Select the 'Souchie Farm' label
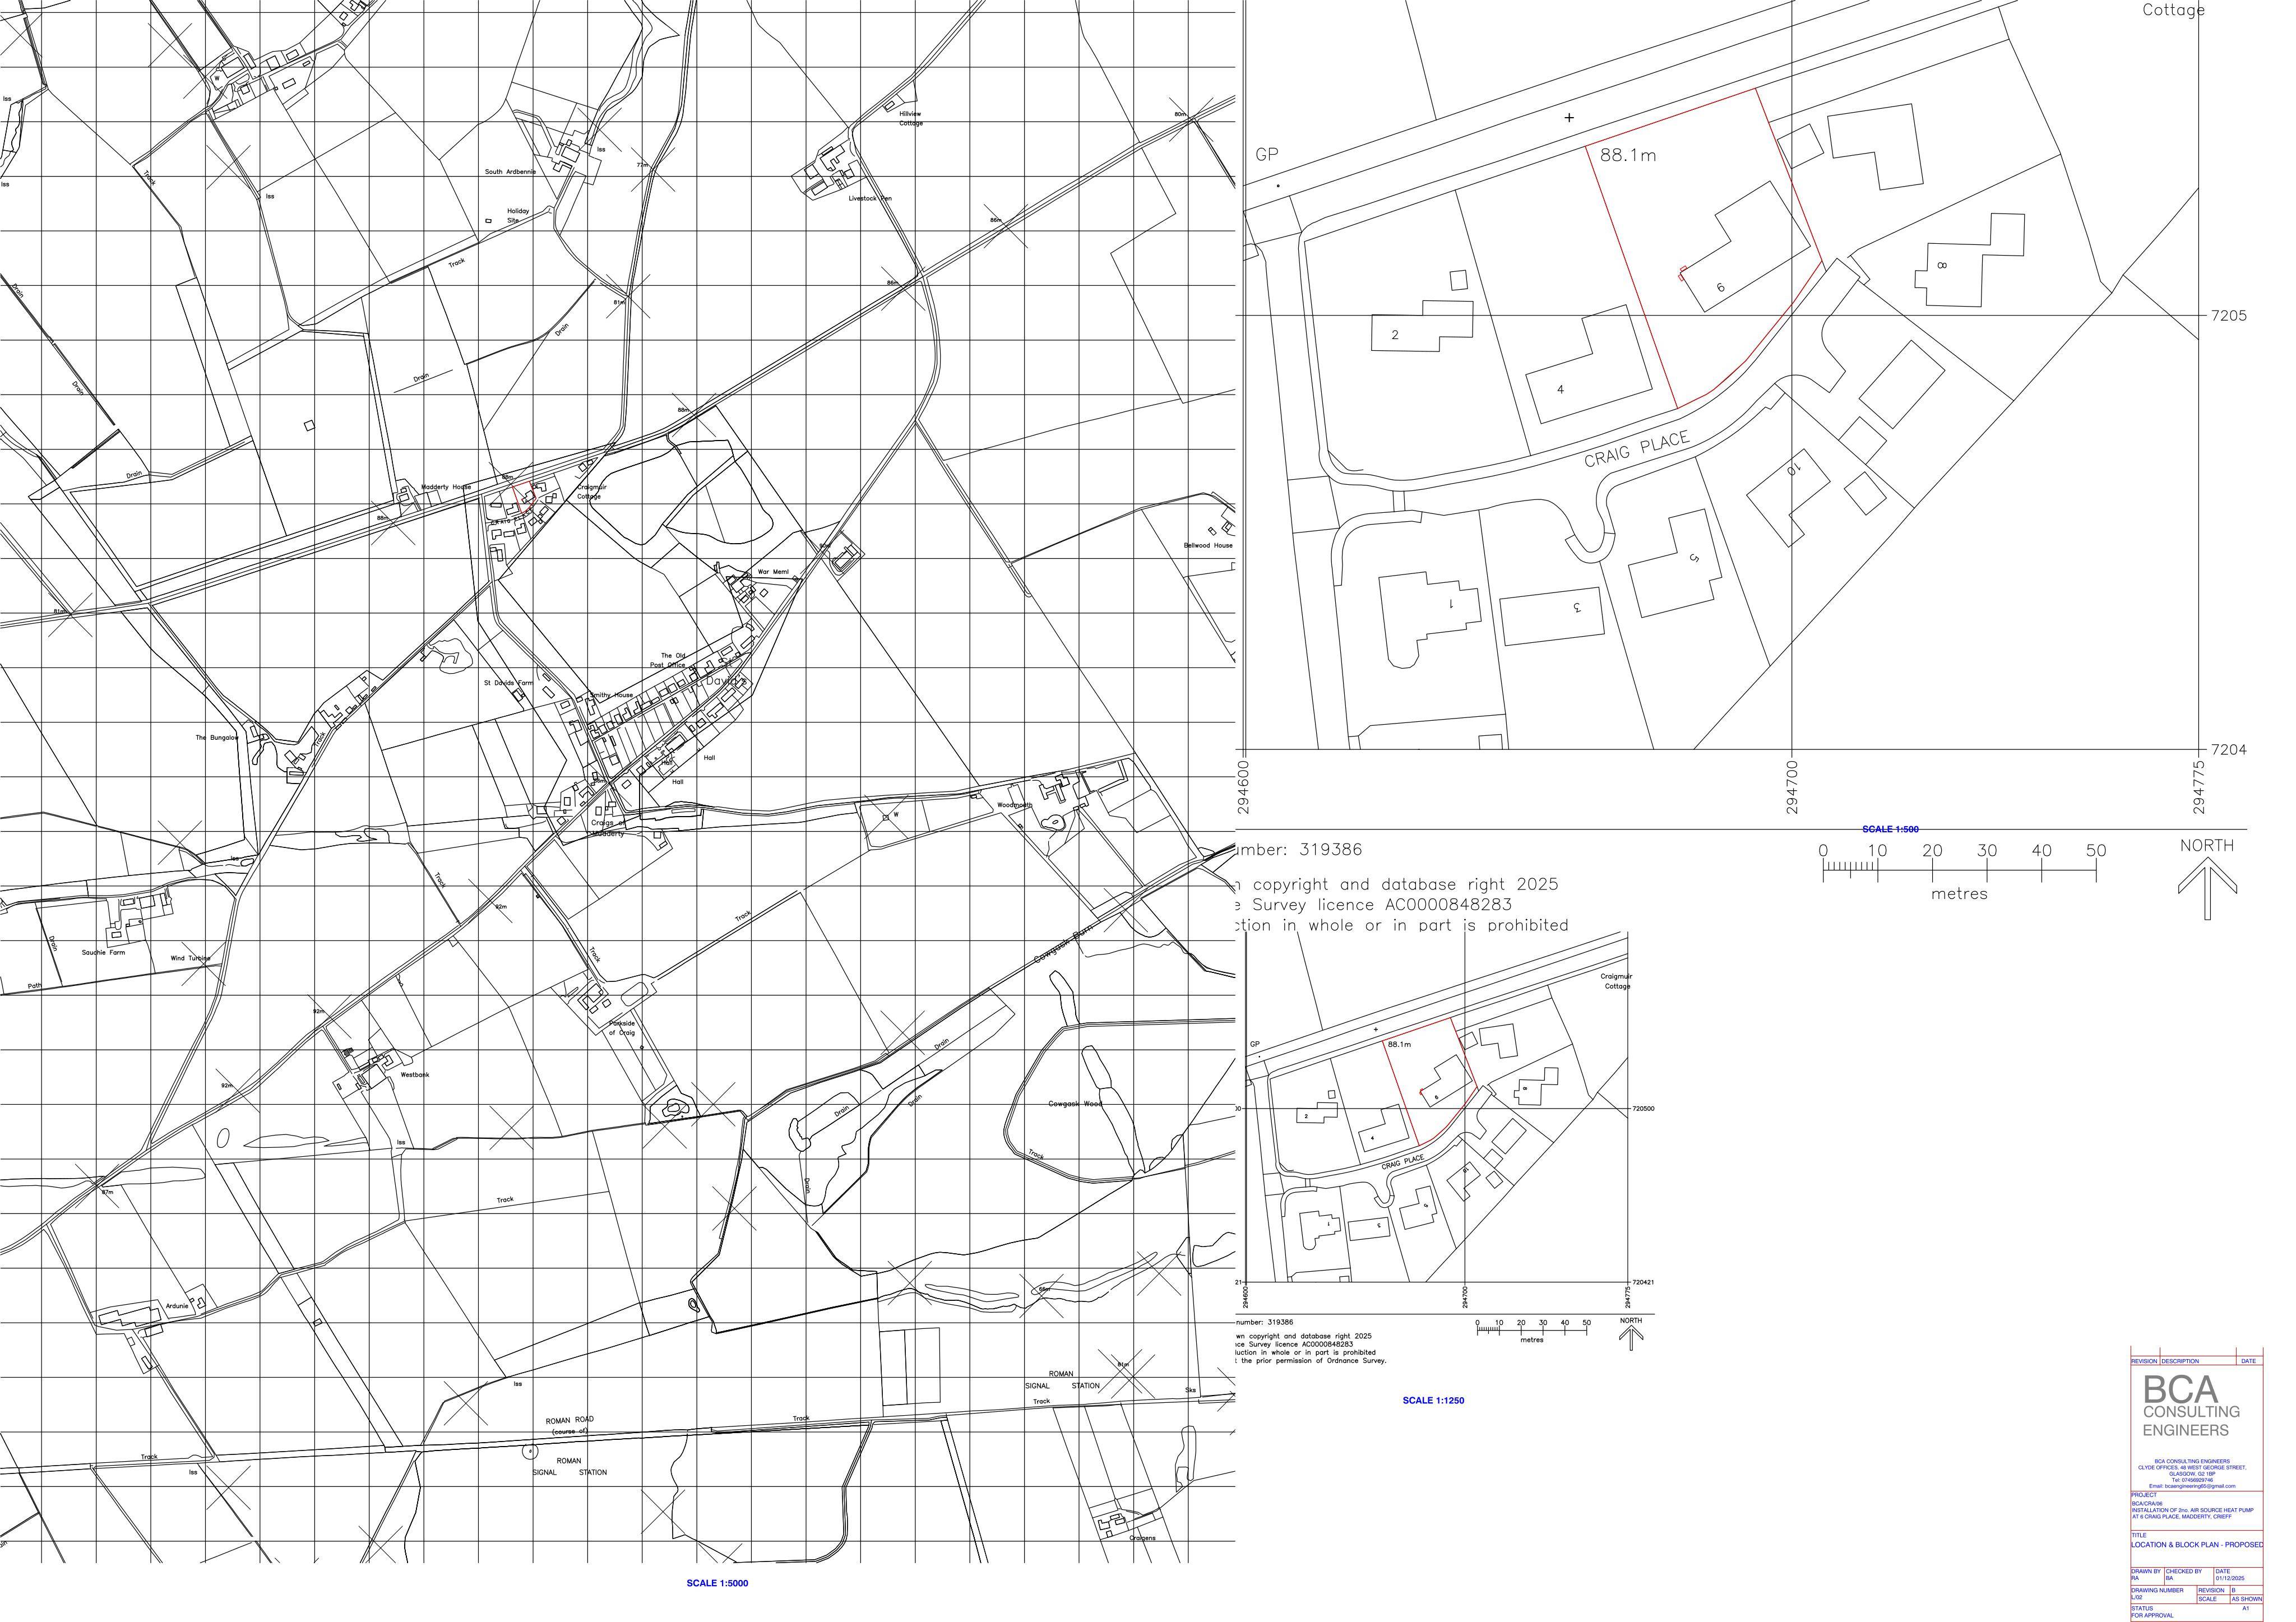The image size is (2296, 1622). (x=104, y=952)
